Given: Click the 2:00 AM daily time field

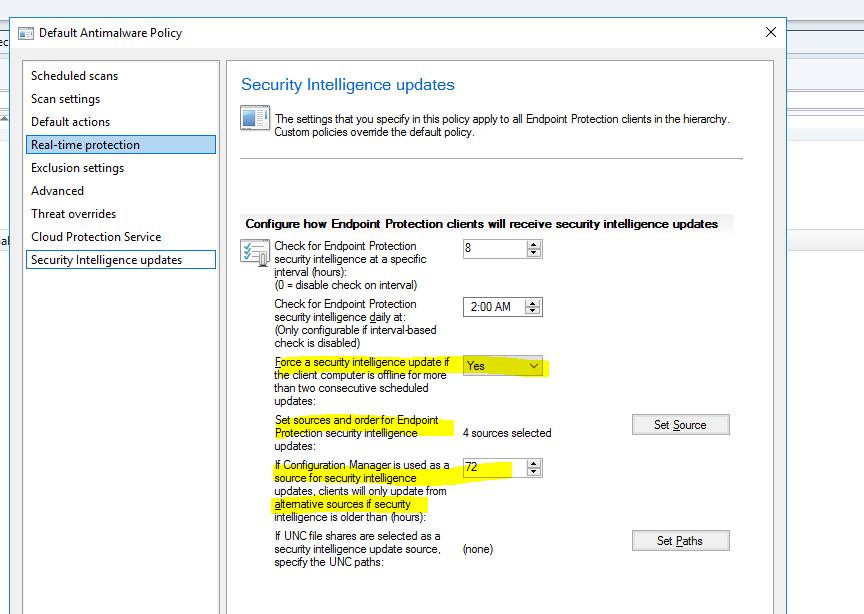Looking at the screenshot, I should (x=494, y=307).
